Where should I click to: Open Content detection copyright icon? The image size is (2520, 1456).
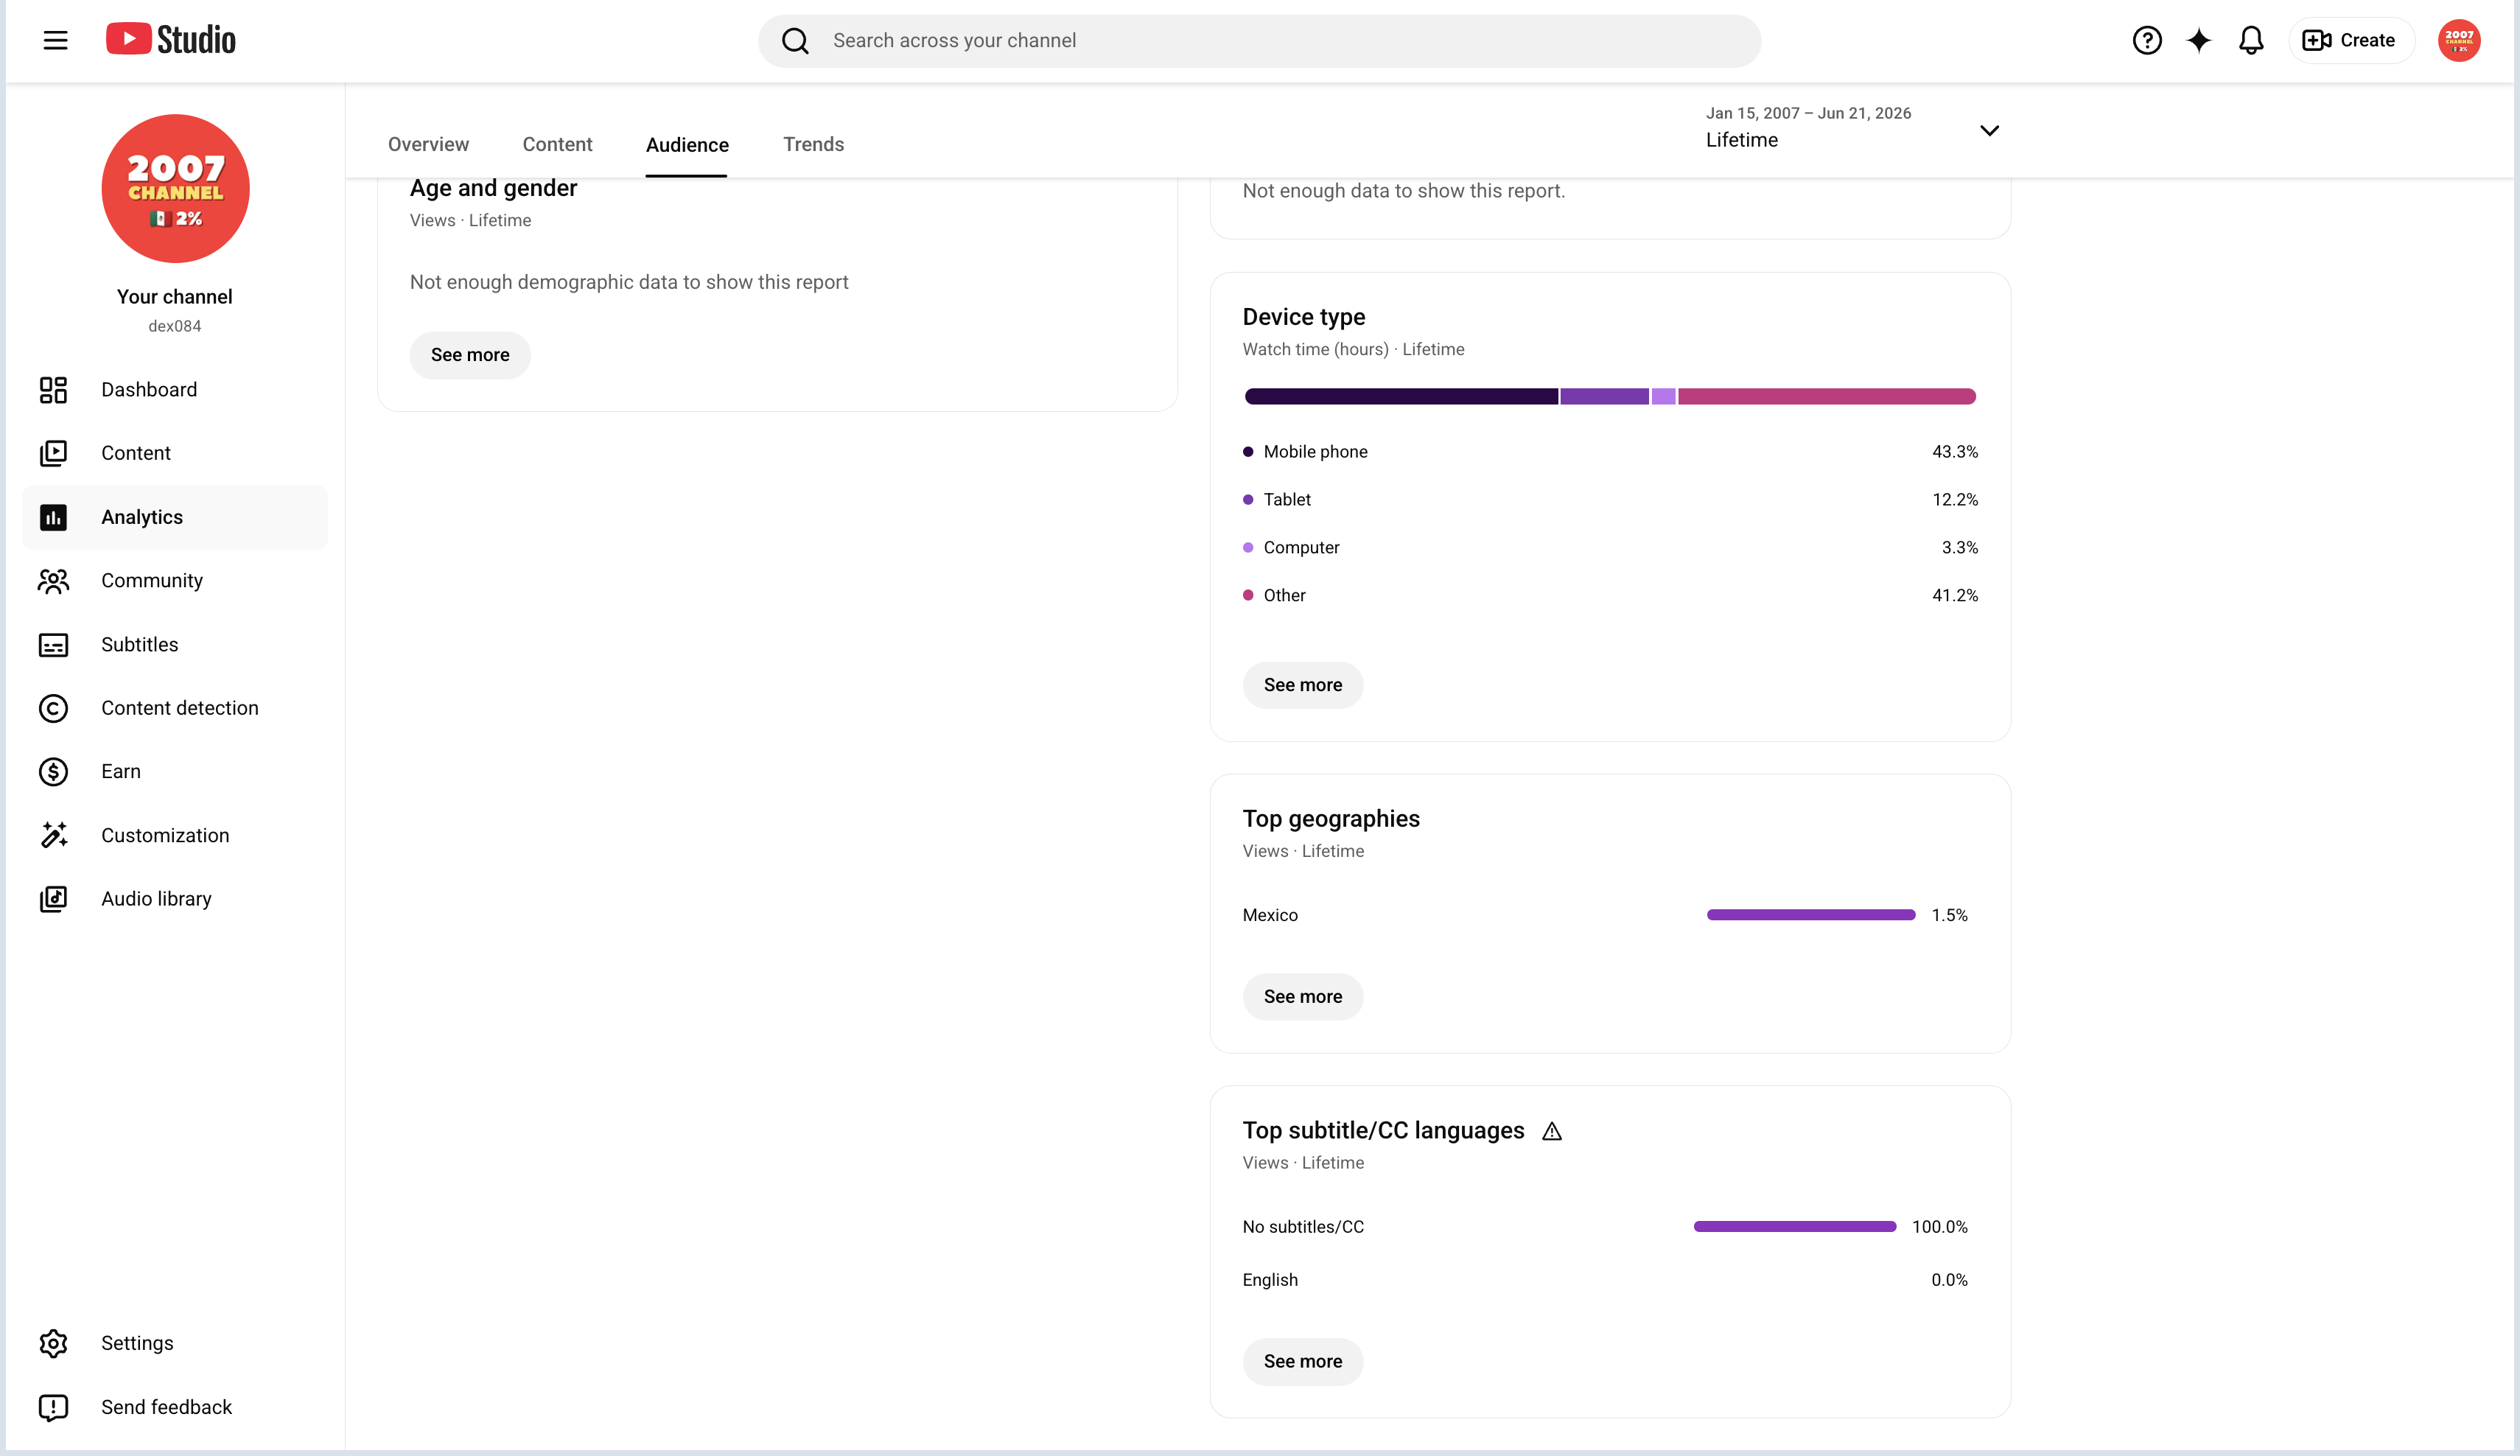(x=53, y=708)
